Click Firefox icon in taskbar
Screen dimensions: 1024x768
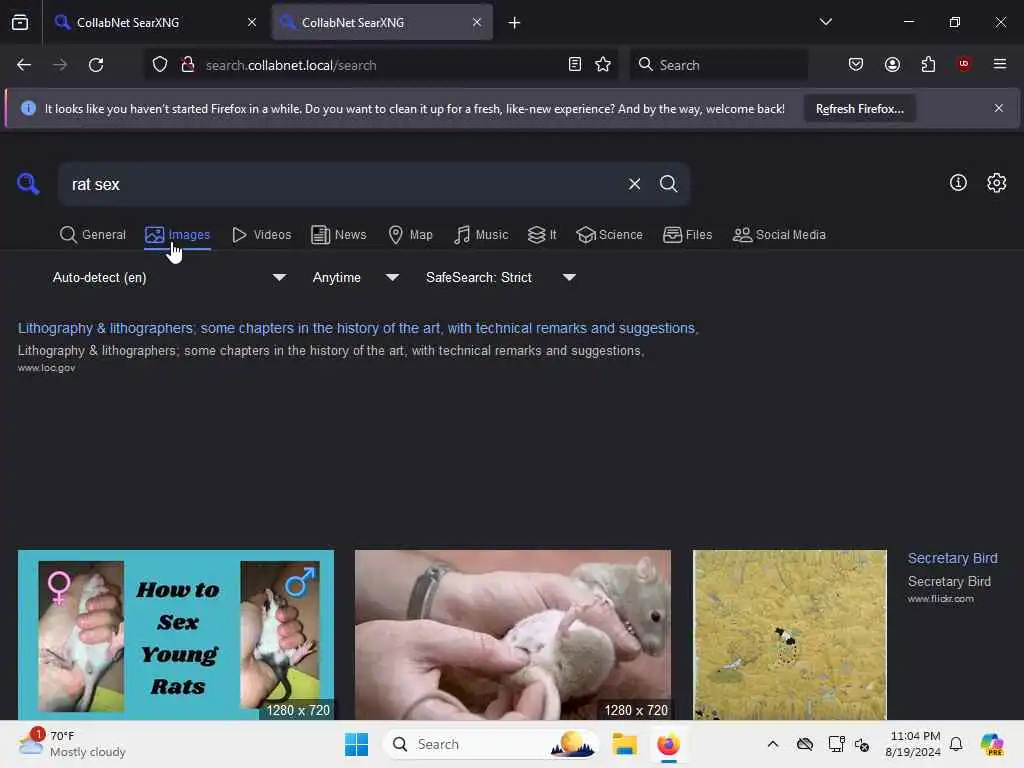668,744
